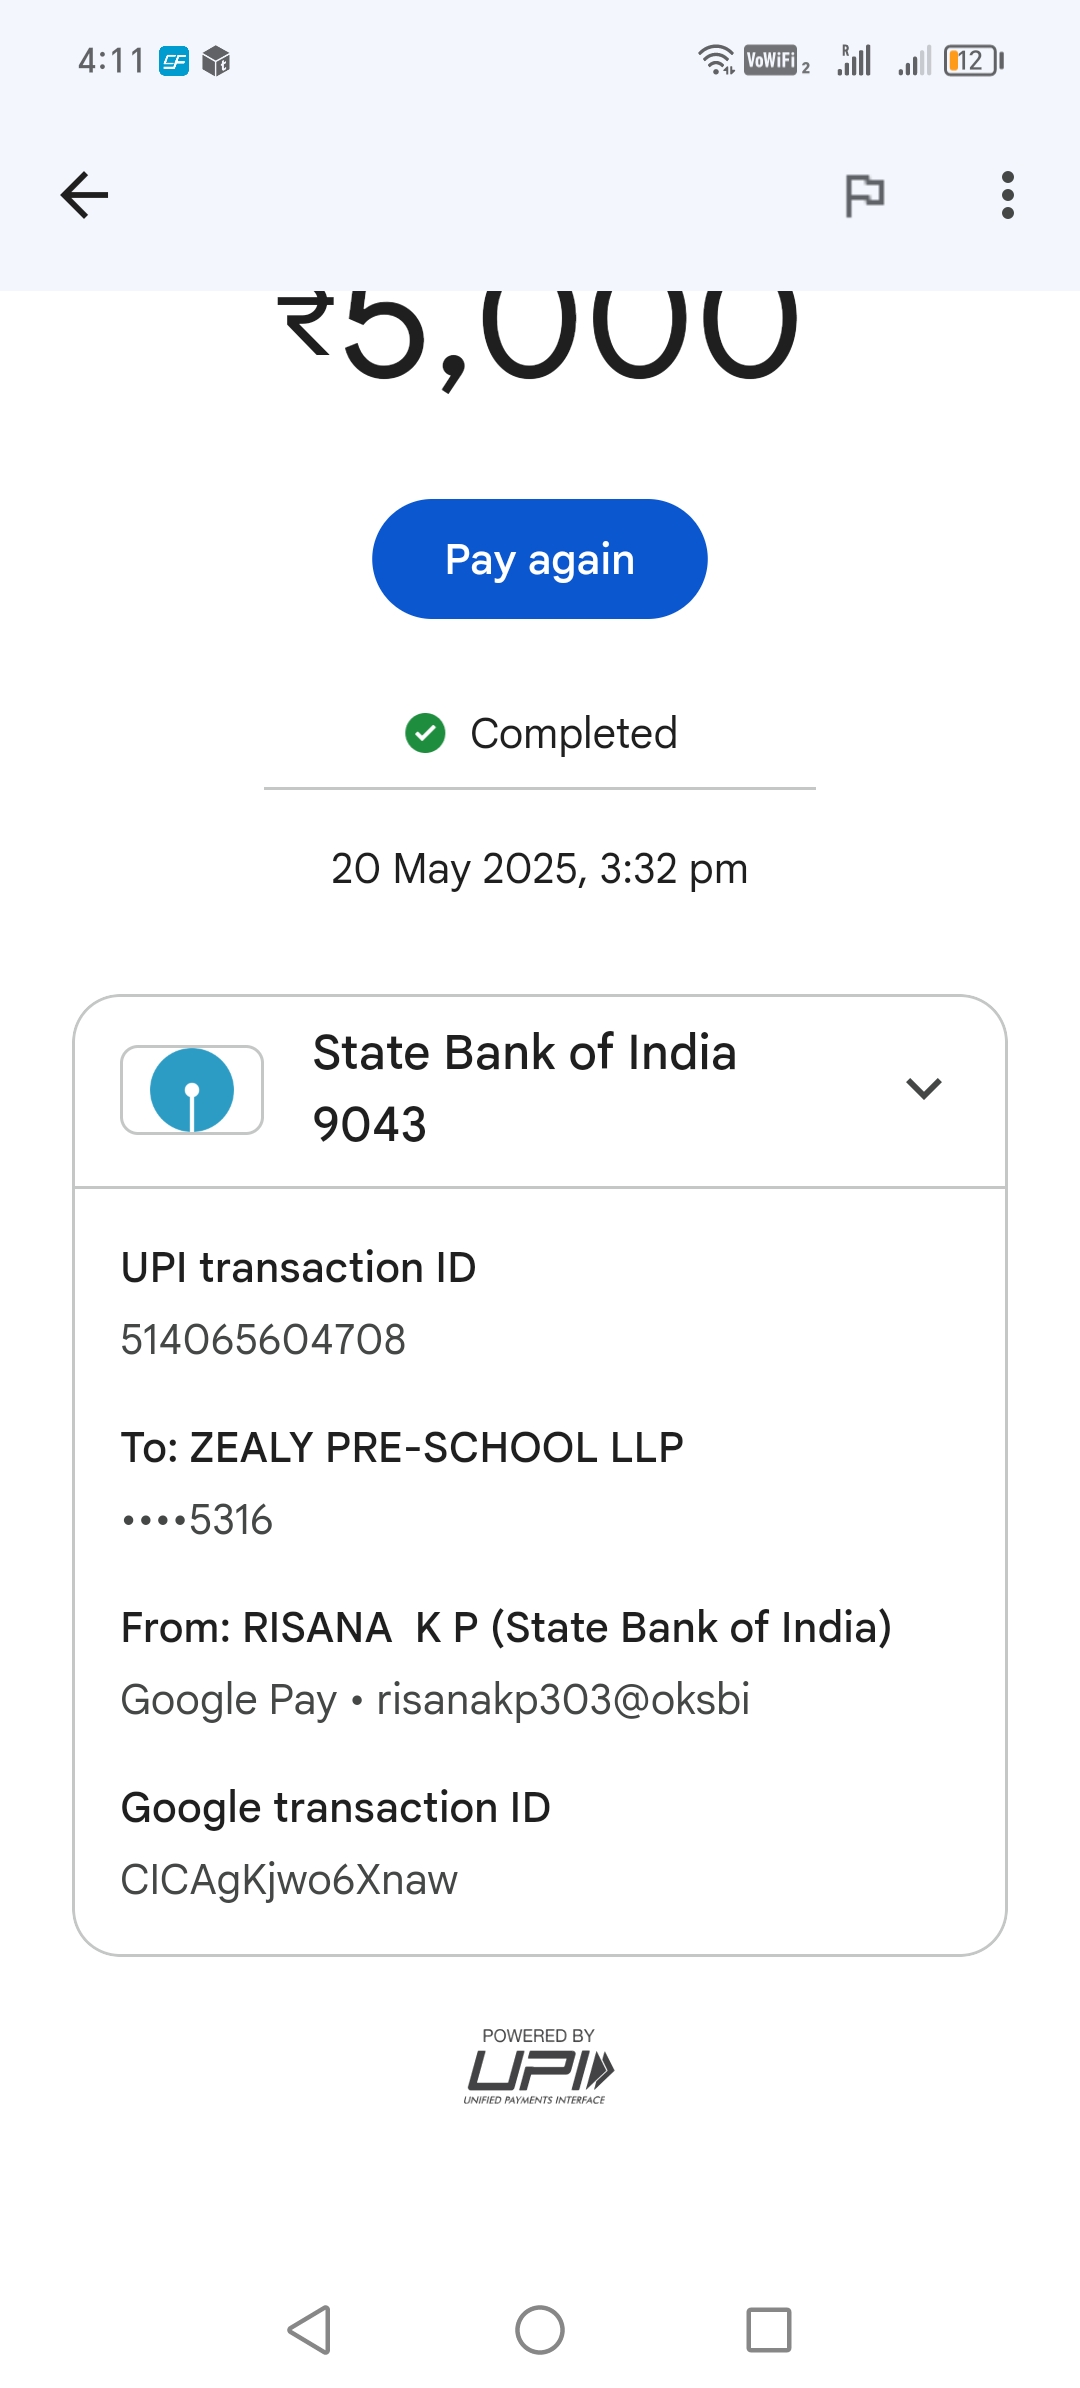Tap the State Bank of India 9043 row
This screenshot has width=1080, height=2388.
[x=524, y=1088]
